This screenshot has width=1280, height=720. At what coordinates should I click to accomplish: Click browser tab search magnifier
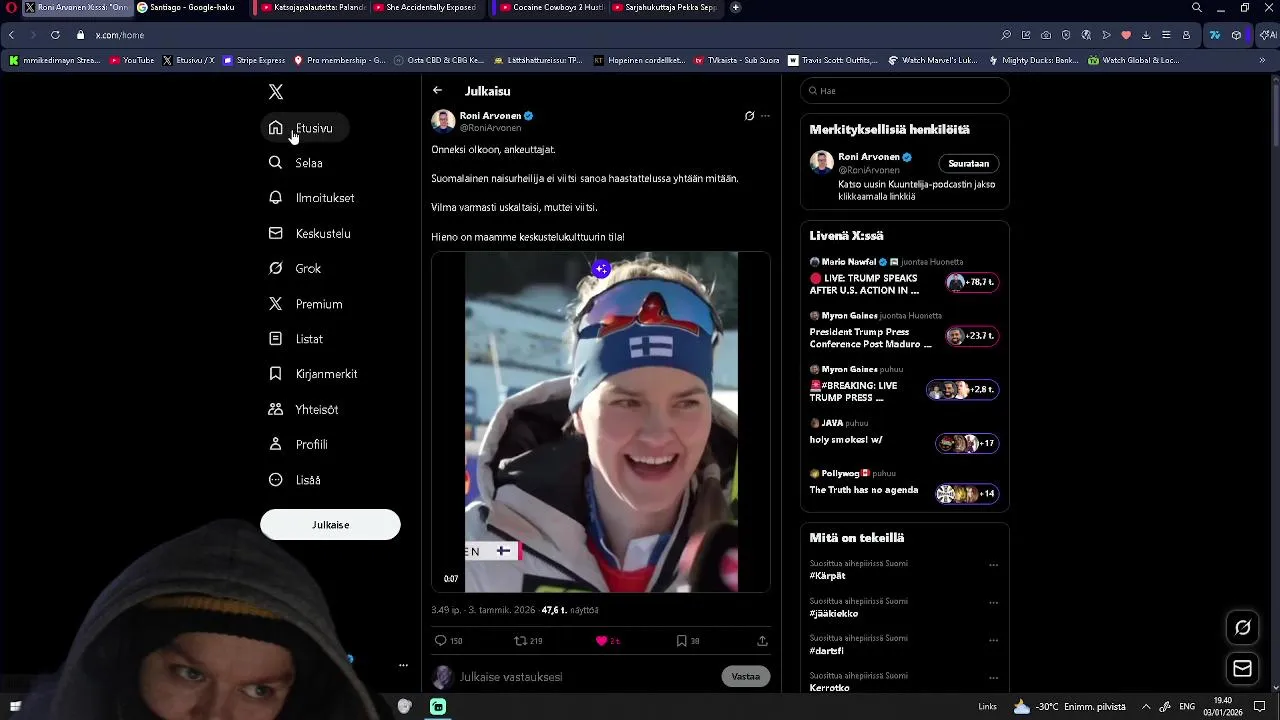1196,7
